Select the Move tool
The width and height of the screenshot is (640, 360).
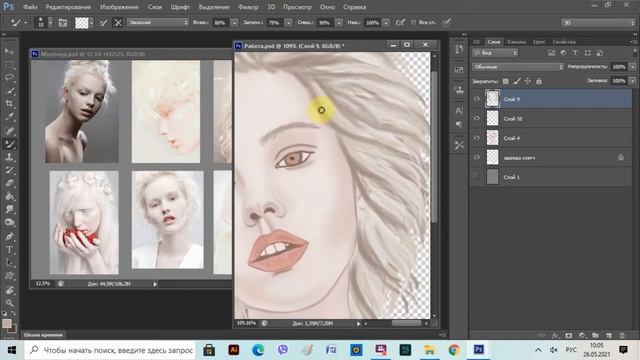[x=9, y=51]
